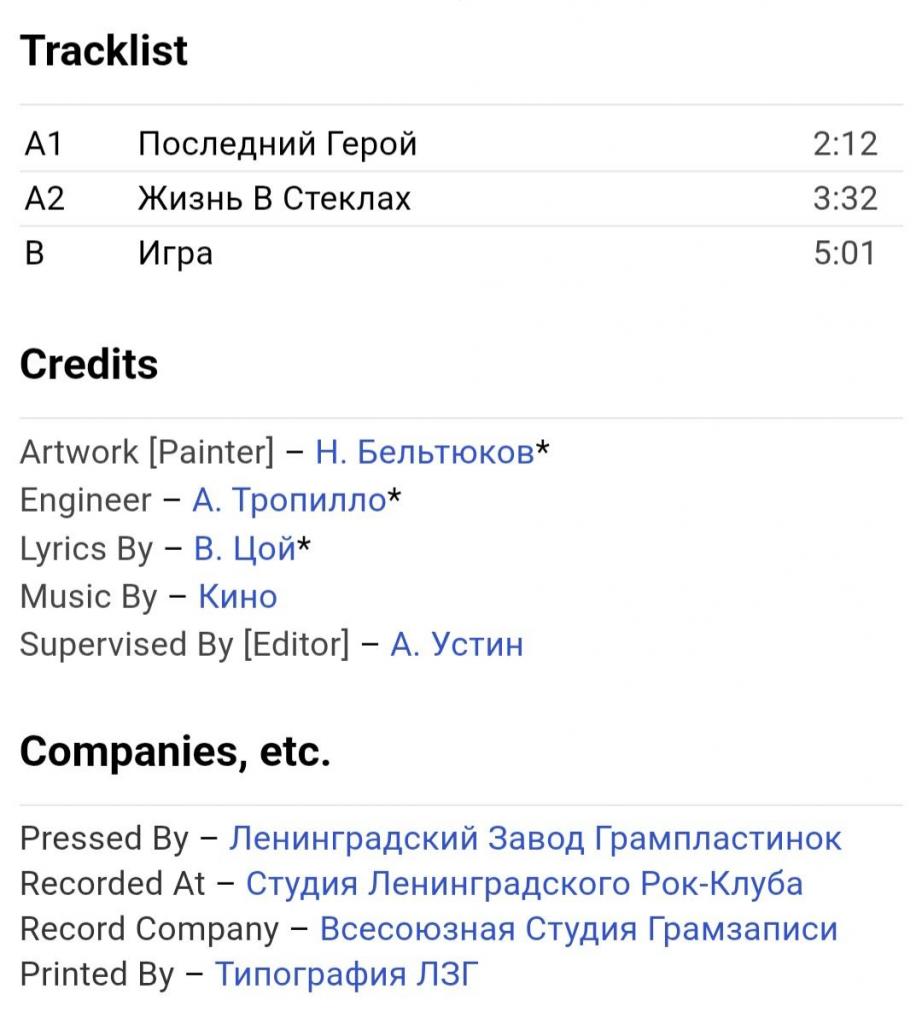922x1024 pixels.
Task: Open the Кино music credit link
Action: pyautogui.click(x=238, y=597)
